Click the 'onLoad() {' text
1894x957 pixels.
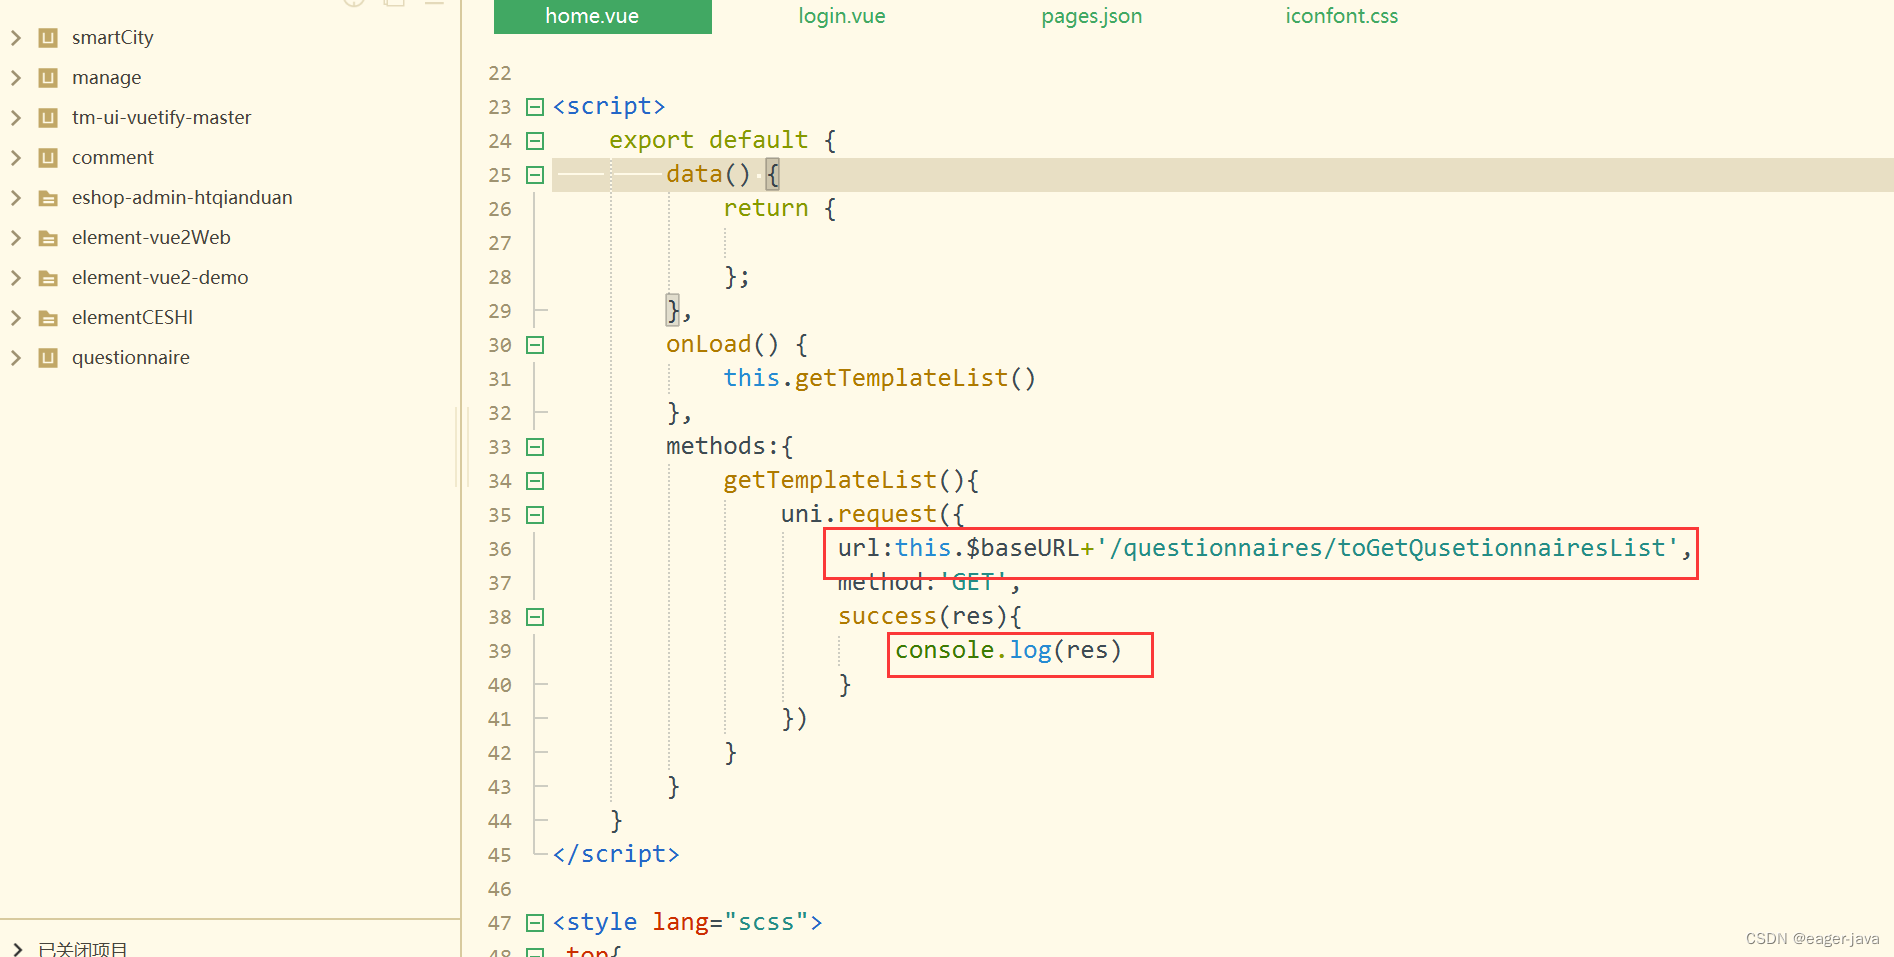pos(737,345)
